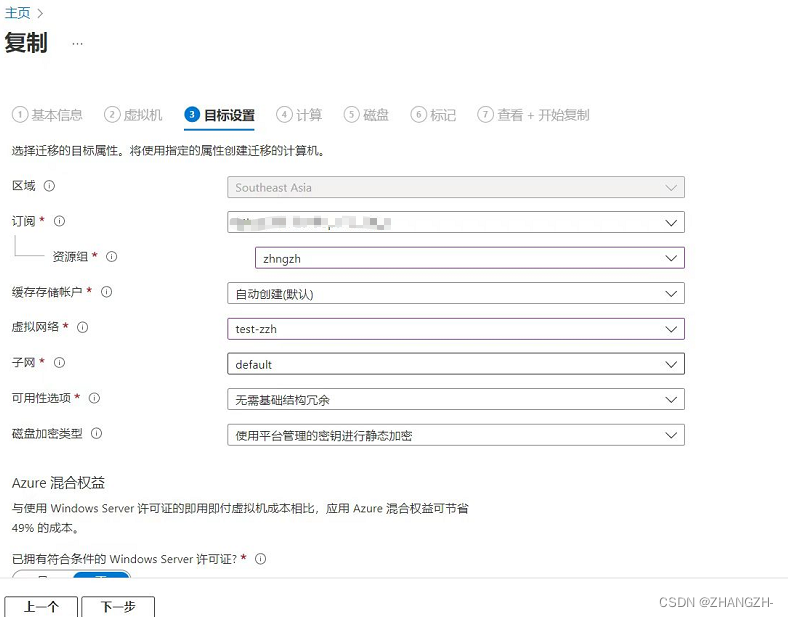788x617 pixels.
Task: Open the test-zzh virtual network dropdown
Action: pyautogui.click(x=456, y=329)
